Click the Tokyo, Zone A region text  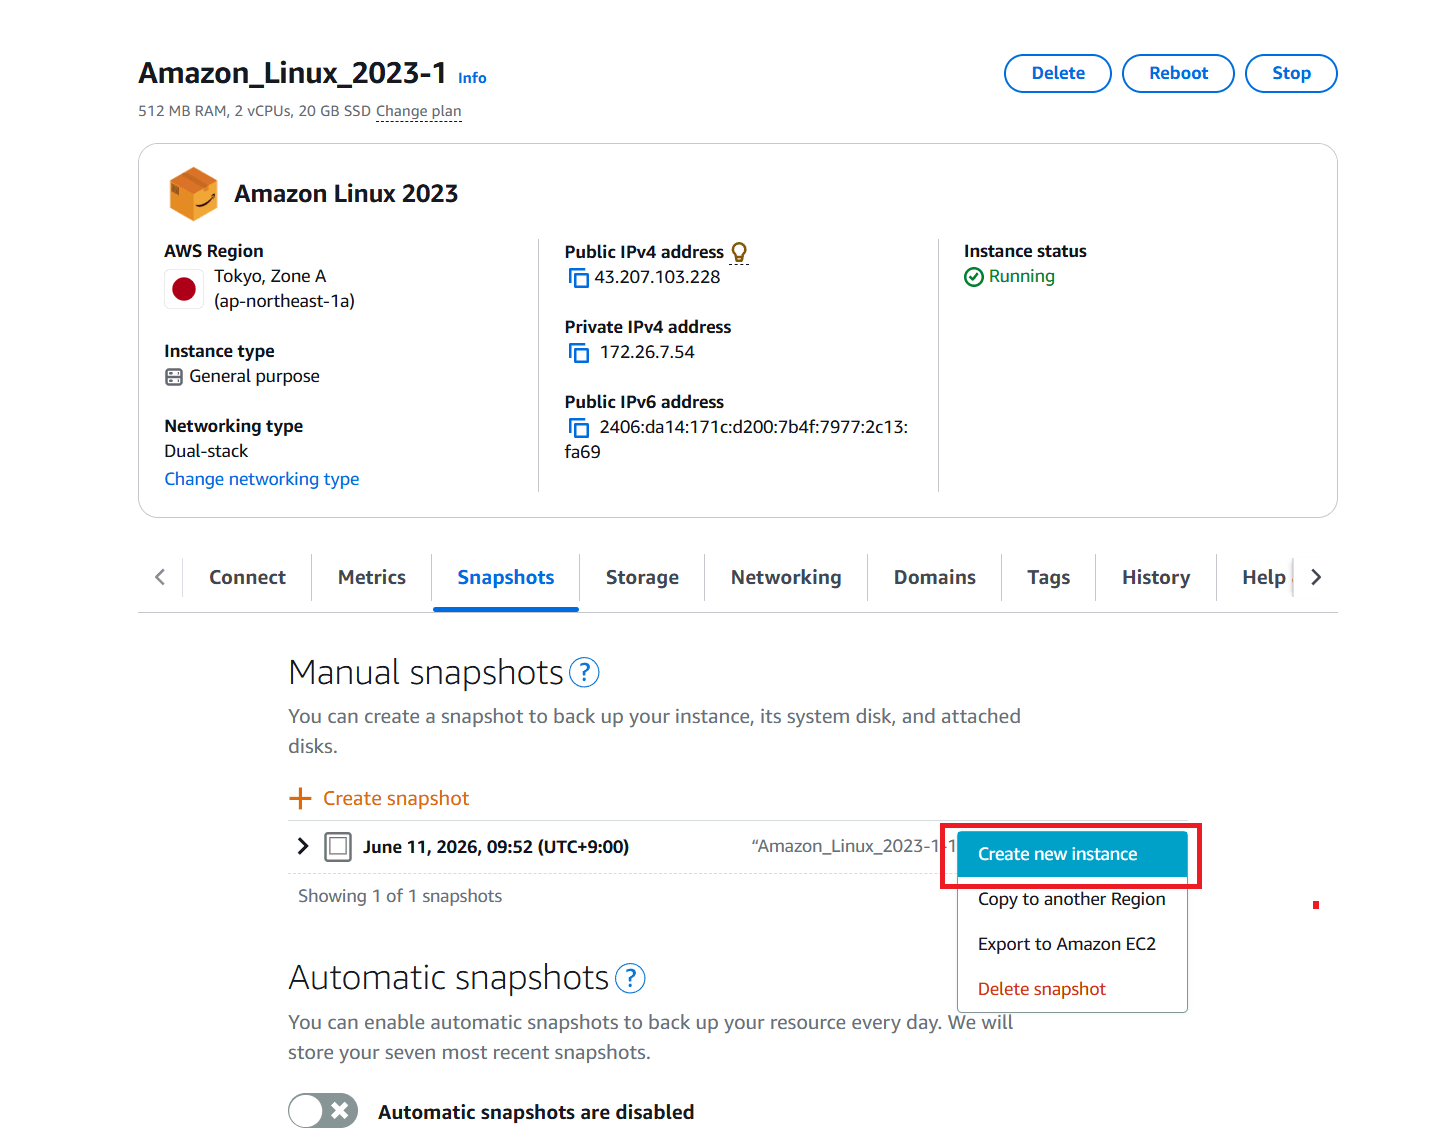point(270,276)
